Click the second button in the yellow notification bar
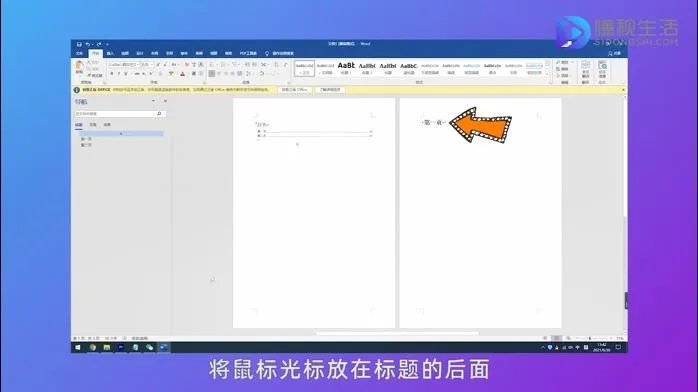The image size is (698, 392). coord(330,90)
